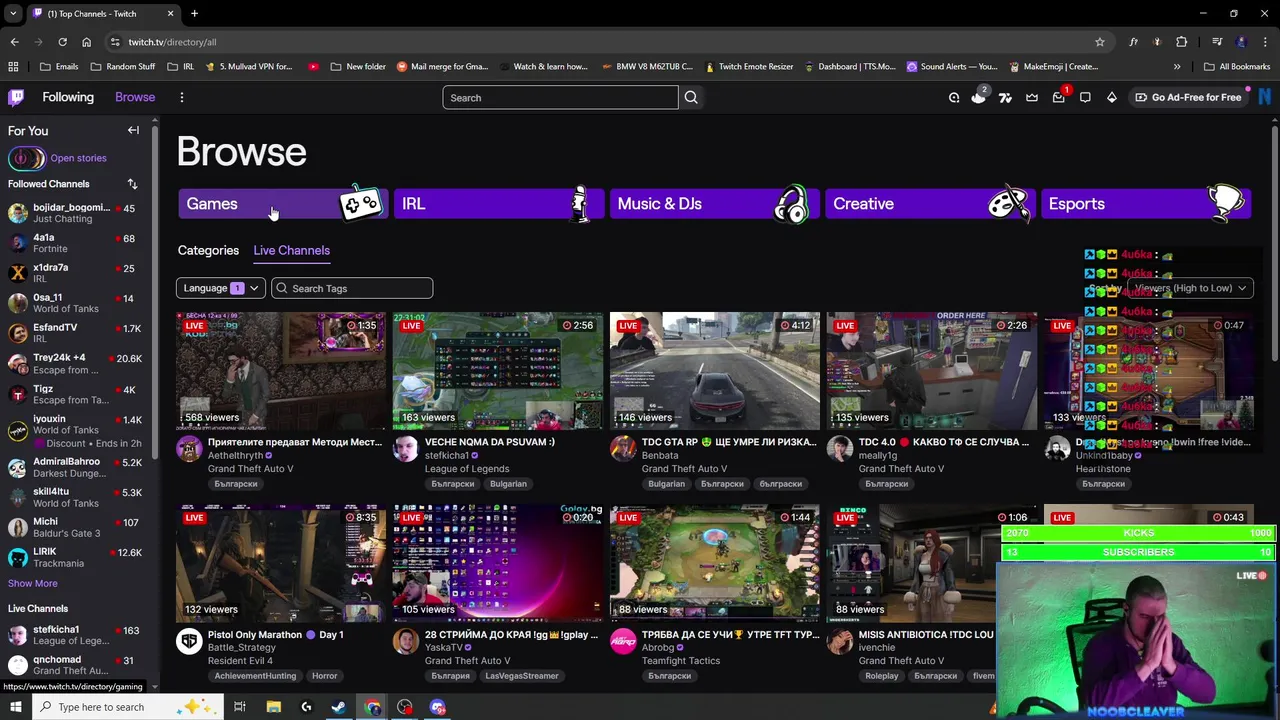Click the AchievementHunting tag
Viewport: 1280px width, 720px height.
[x=255, y=676]
